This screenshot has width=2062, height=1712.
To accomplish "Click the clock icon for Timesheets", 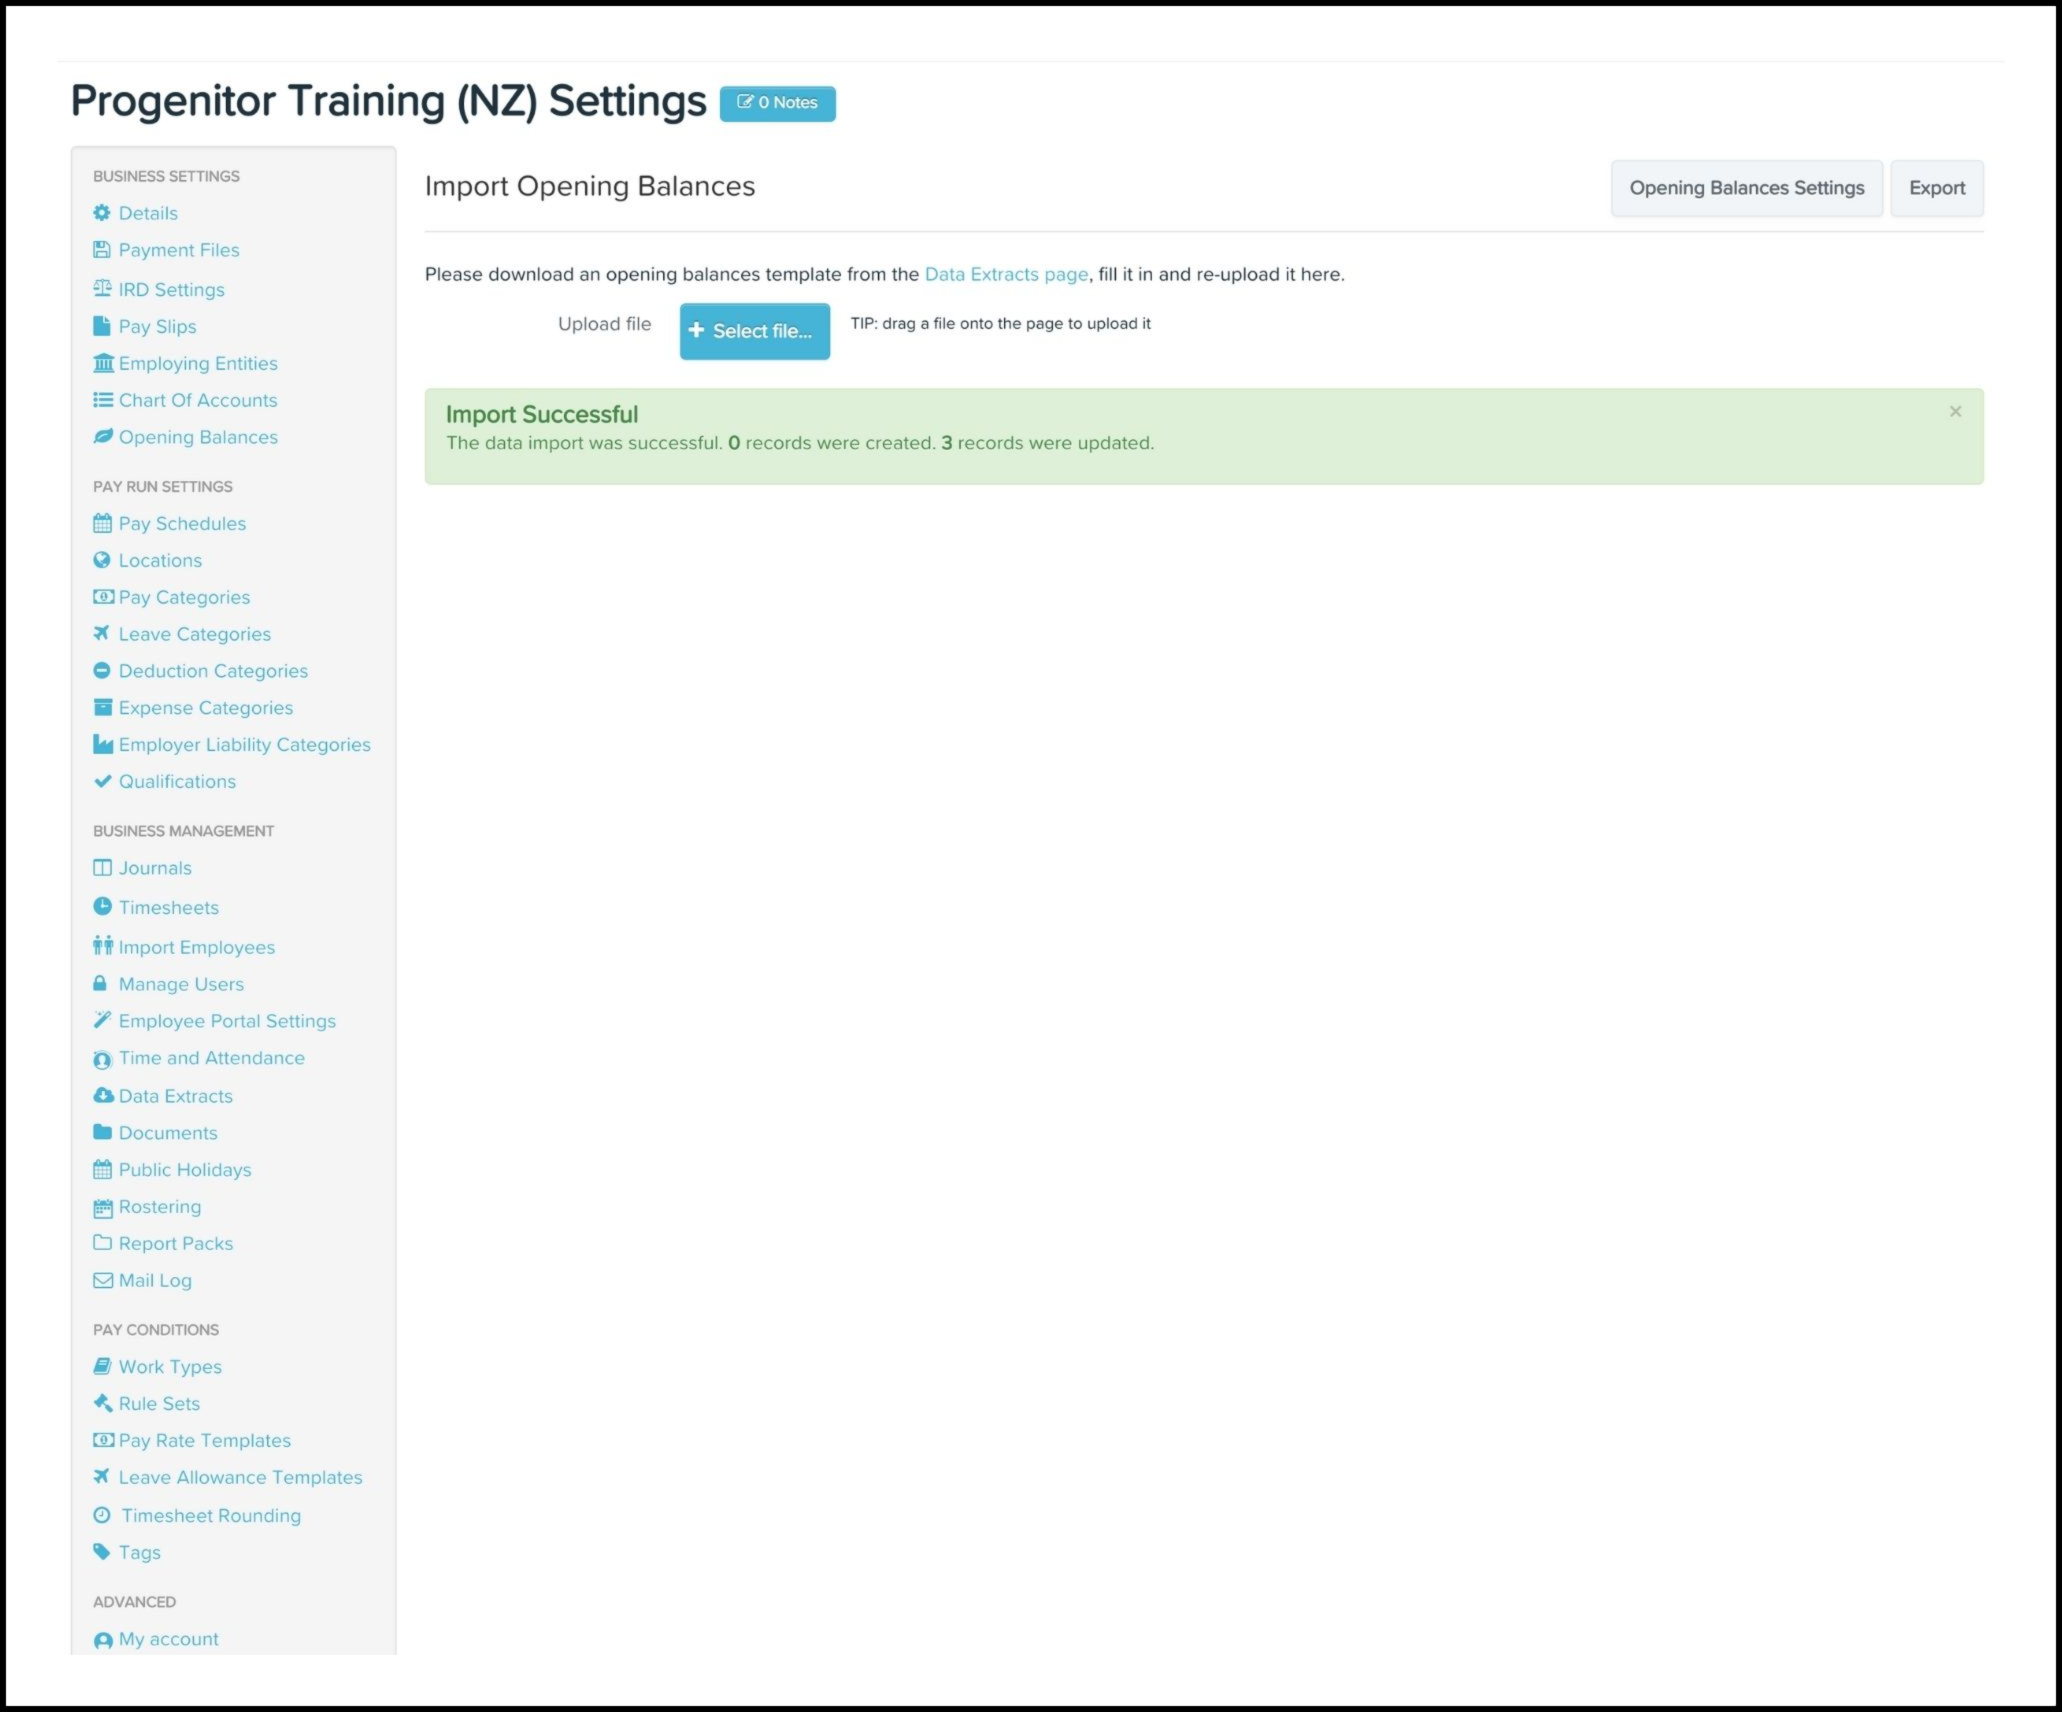I will 101,907.
